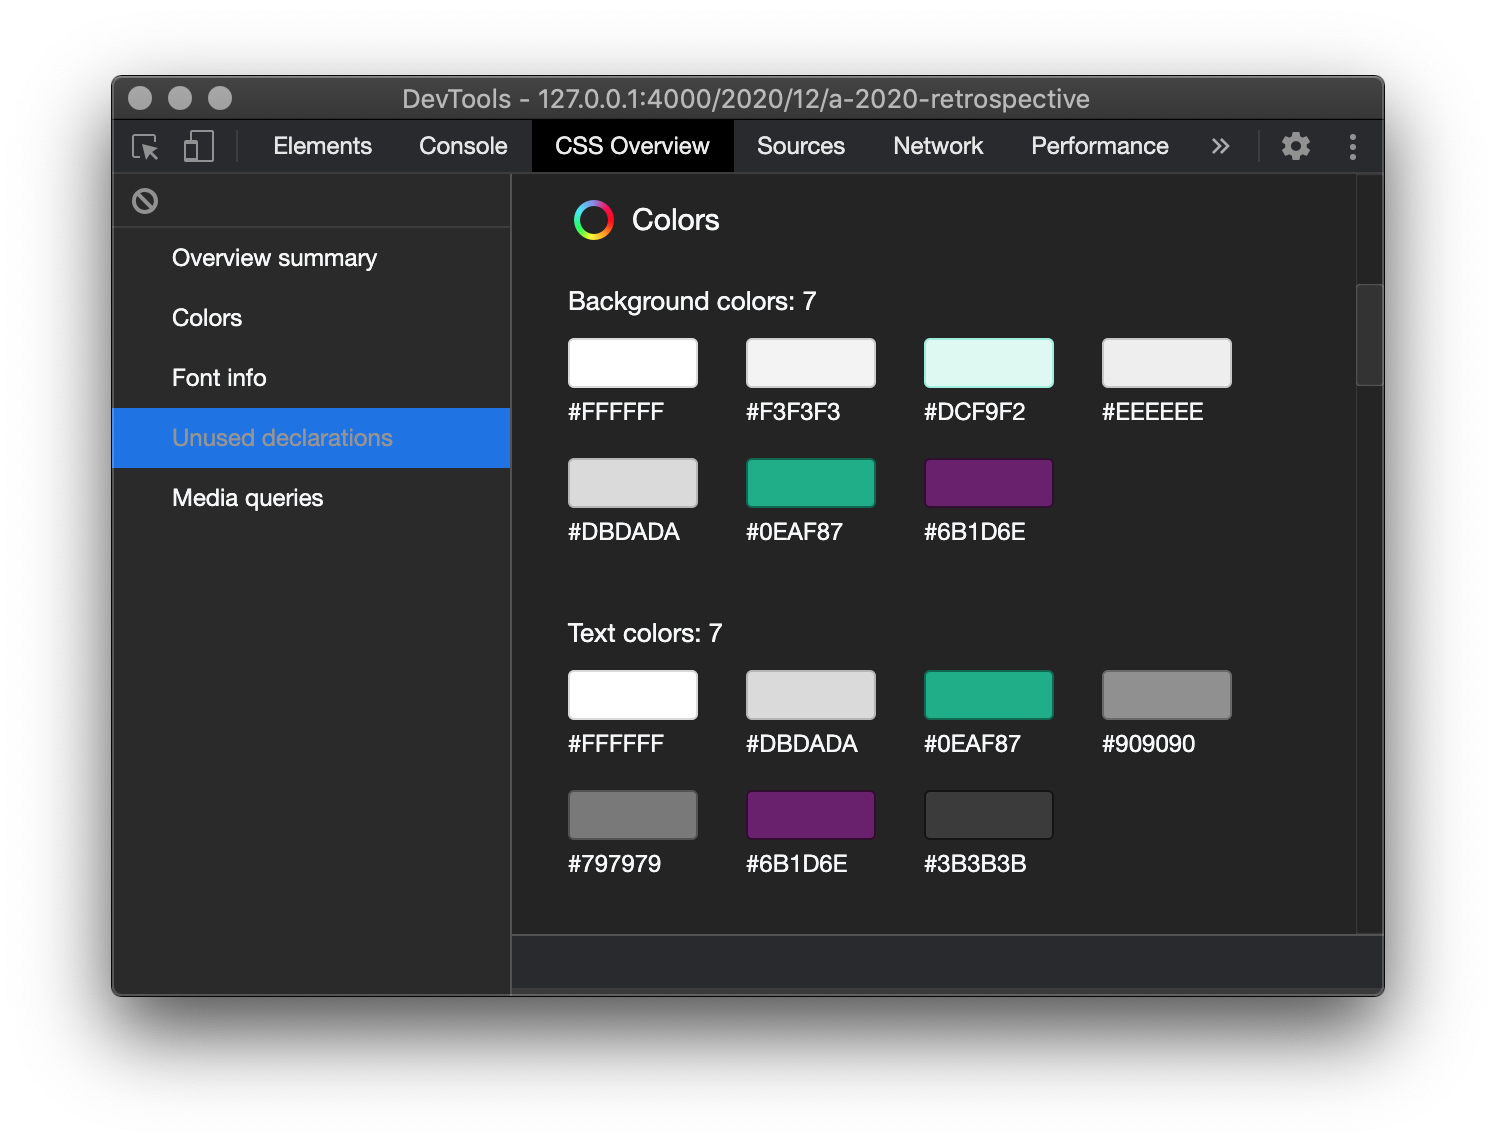The width and height of the screenshot is (1496, 1144).
Task: Select the #0EAF87 background color swatch
Action: click(x=810, y=483)
